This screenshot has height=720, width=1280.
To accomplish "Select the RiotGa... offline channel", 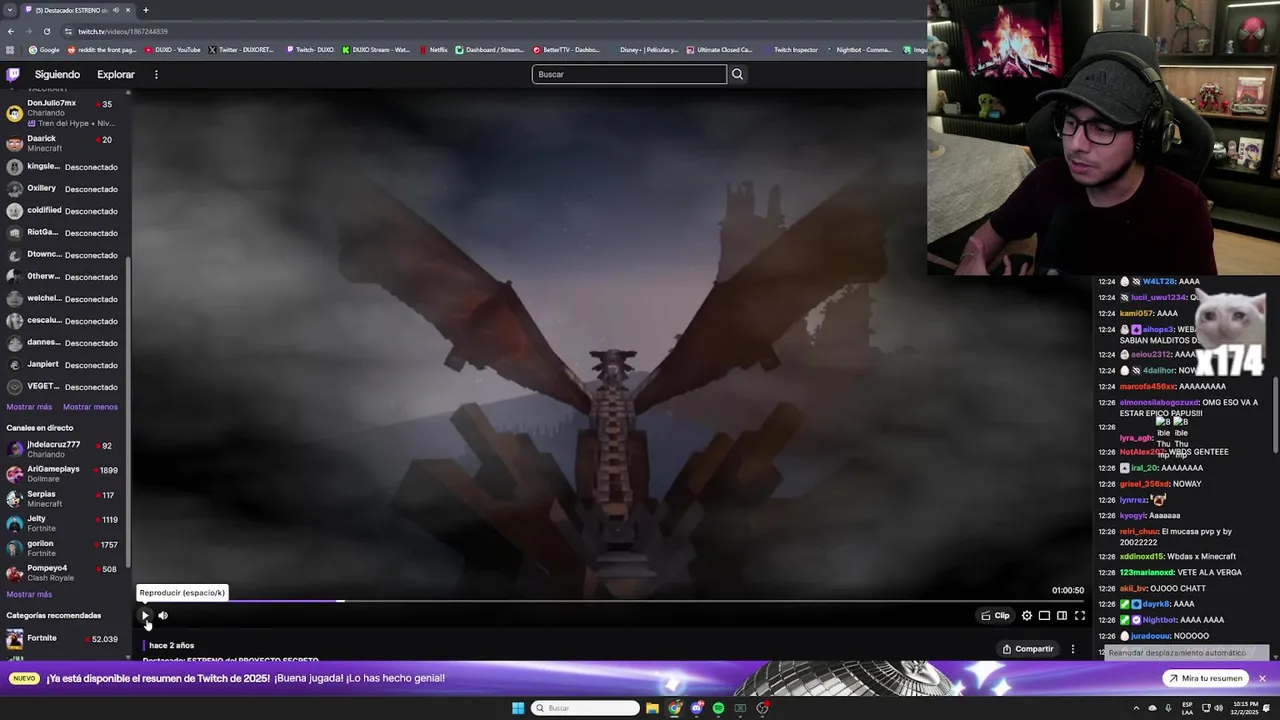I will point(64,233).
